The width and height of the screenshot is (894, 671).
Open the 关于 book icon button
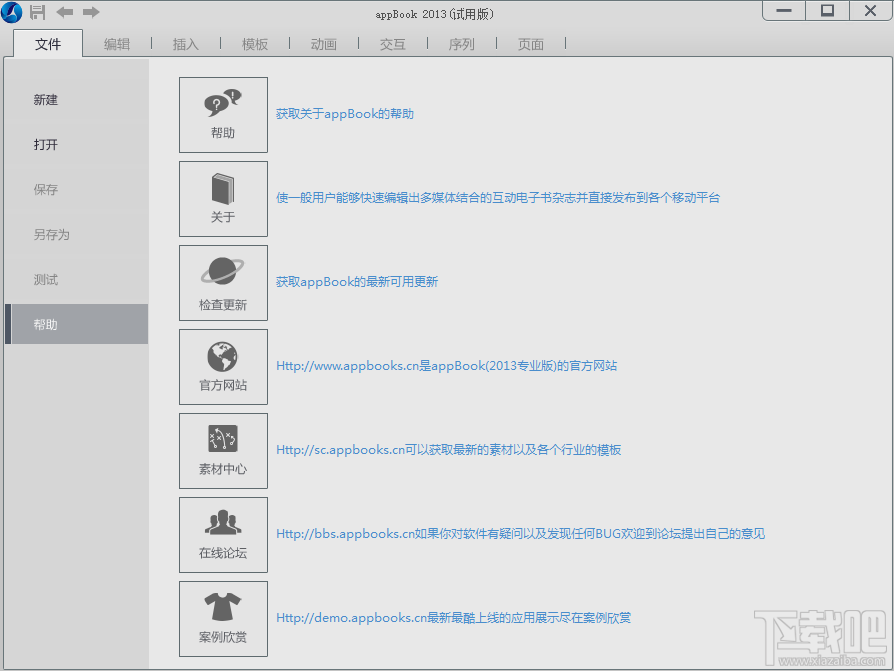click(x=223, y=198)
